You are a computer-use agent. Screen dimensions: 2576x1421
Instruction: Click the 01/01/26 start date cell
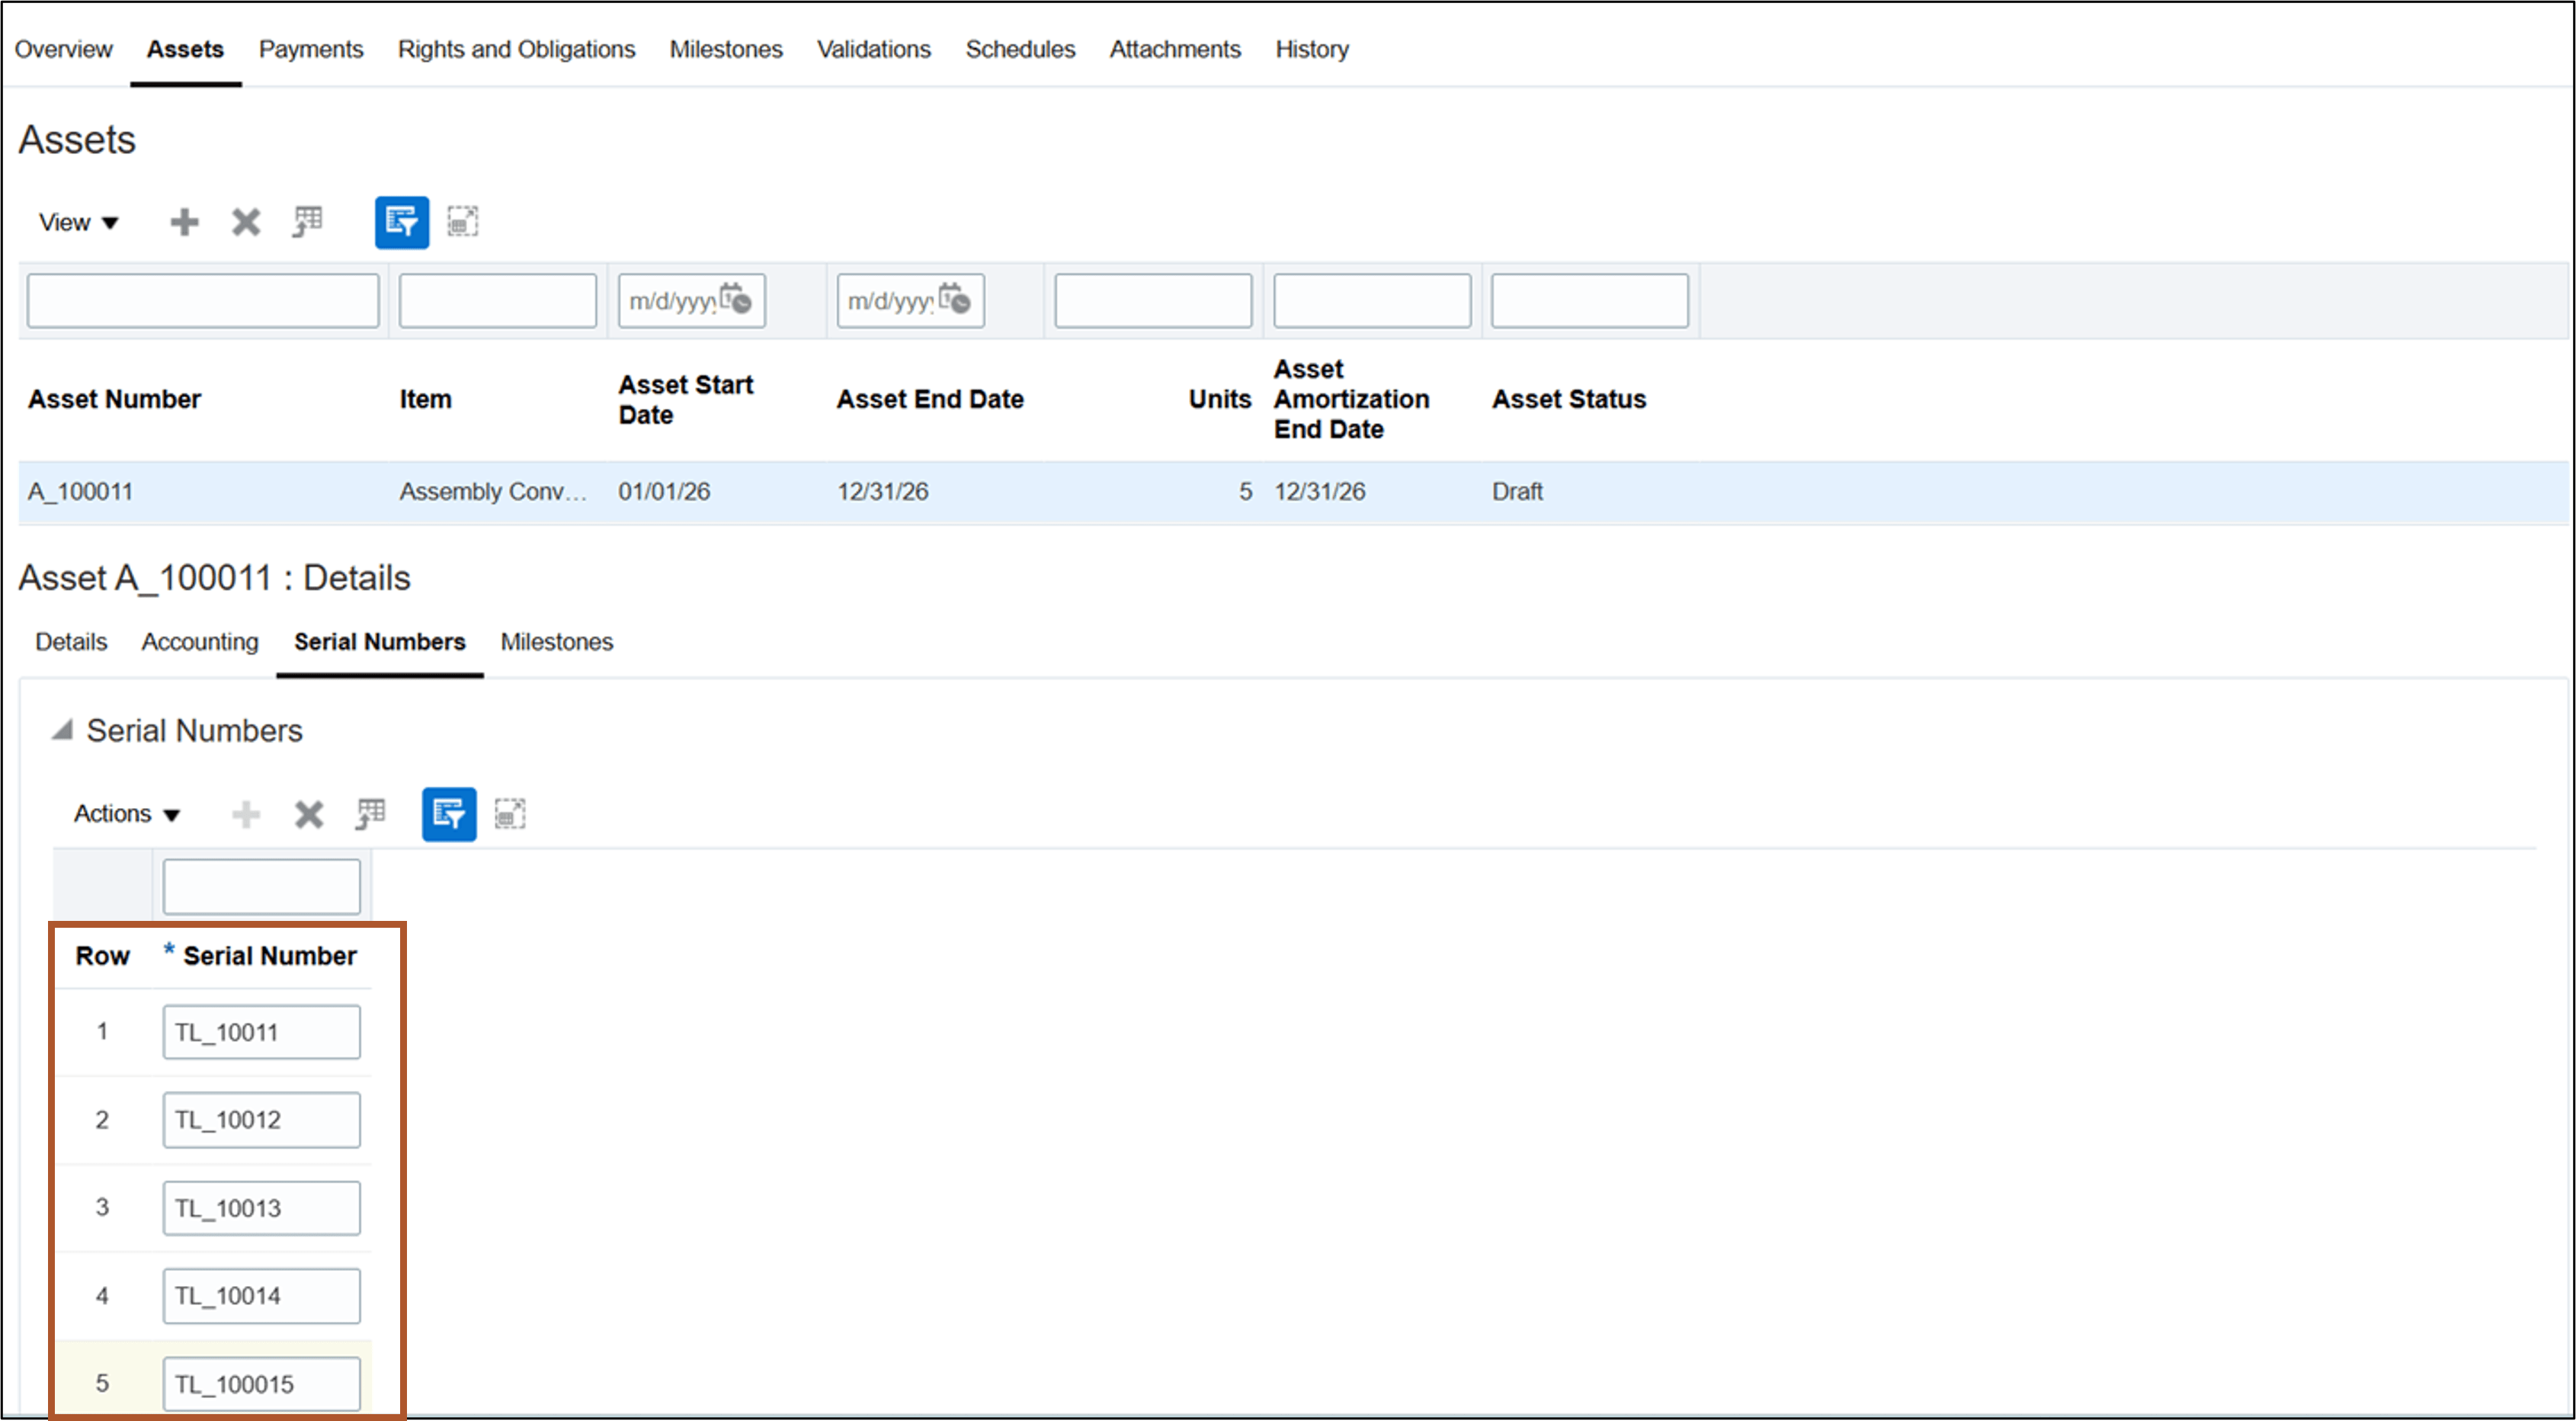pos(664,492)
